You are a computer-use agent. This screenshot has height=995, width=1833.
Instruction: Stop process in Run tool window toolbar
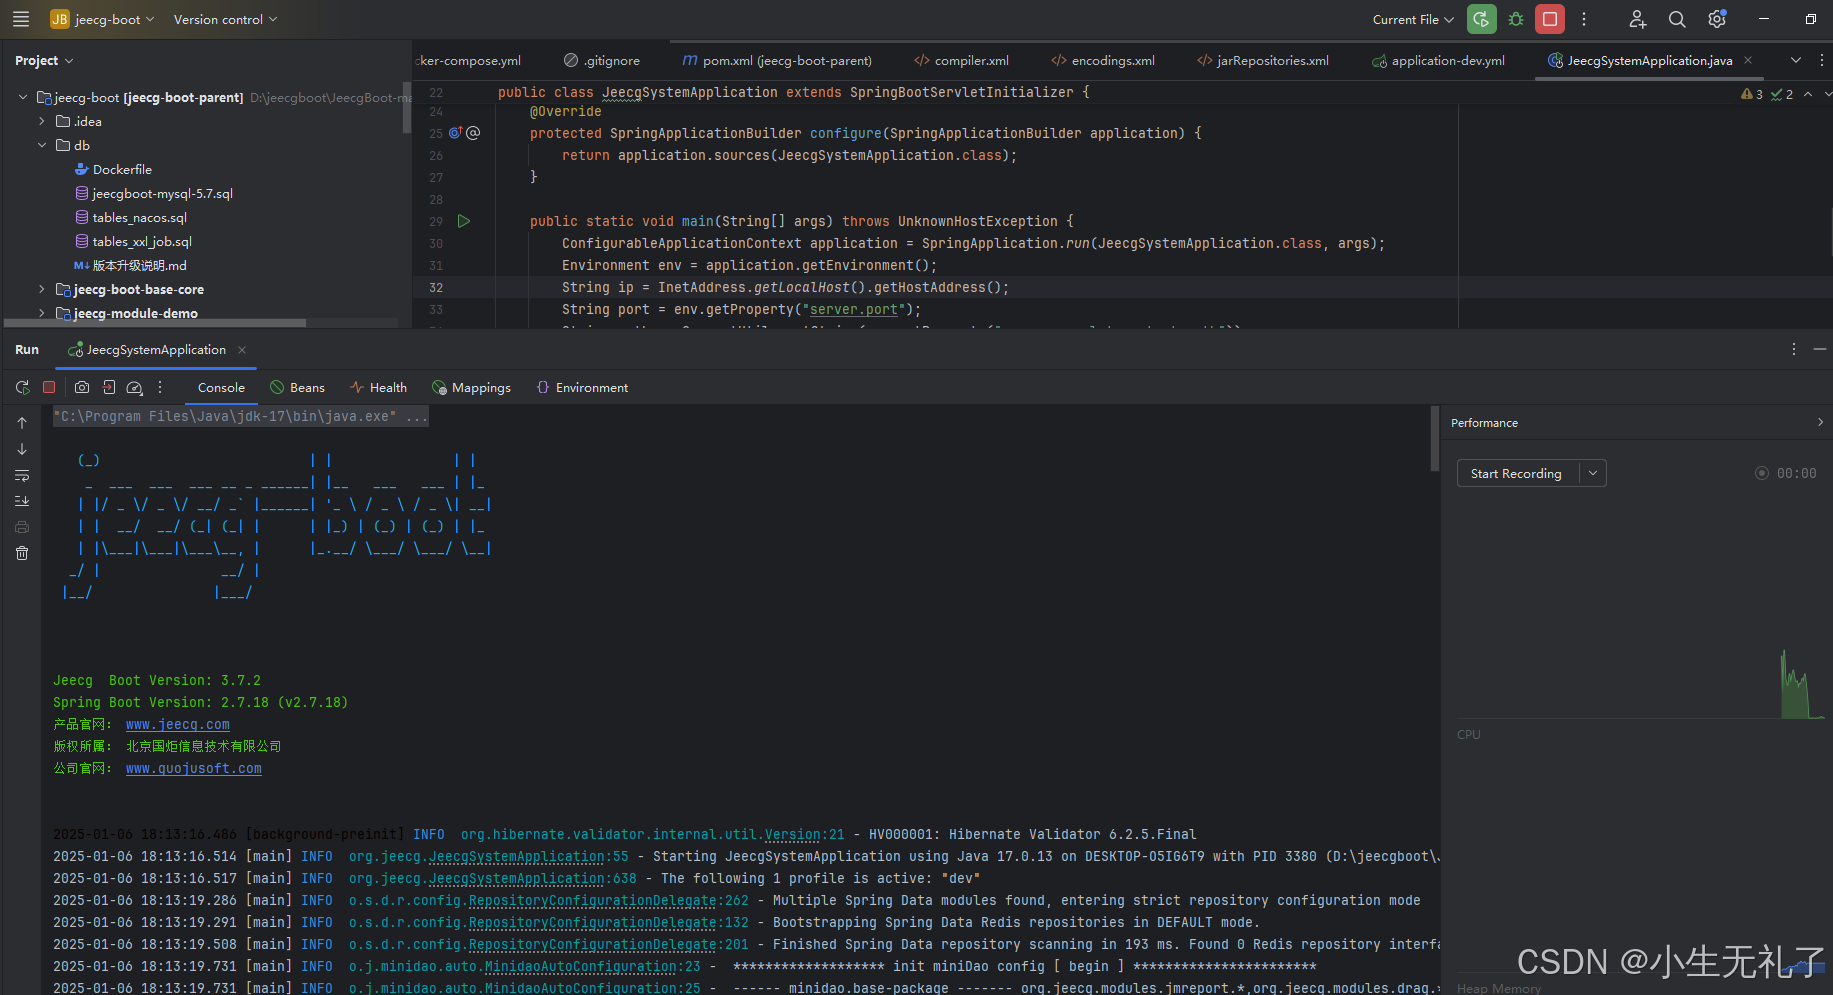pyautogui.click(x=49, y=387)
